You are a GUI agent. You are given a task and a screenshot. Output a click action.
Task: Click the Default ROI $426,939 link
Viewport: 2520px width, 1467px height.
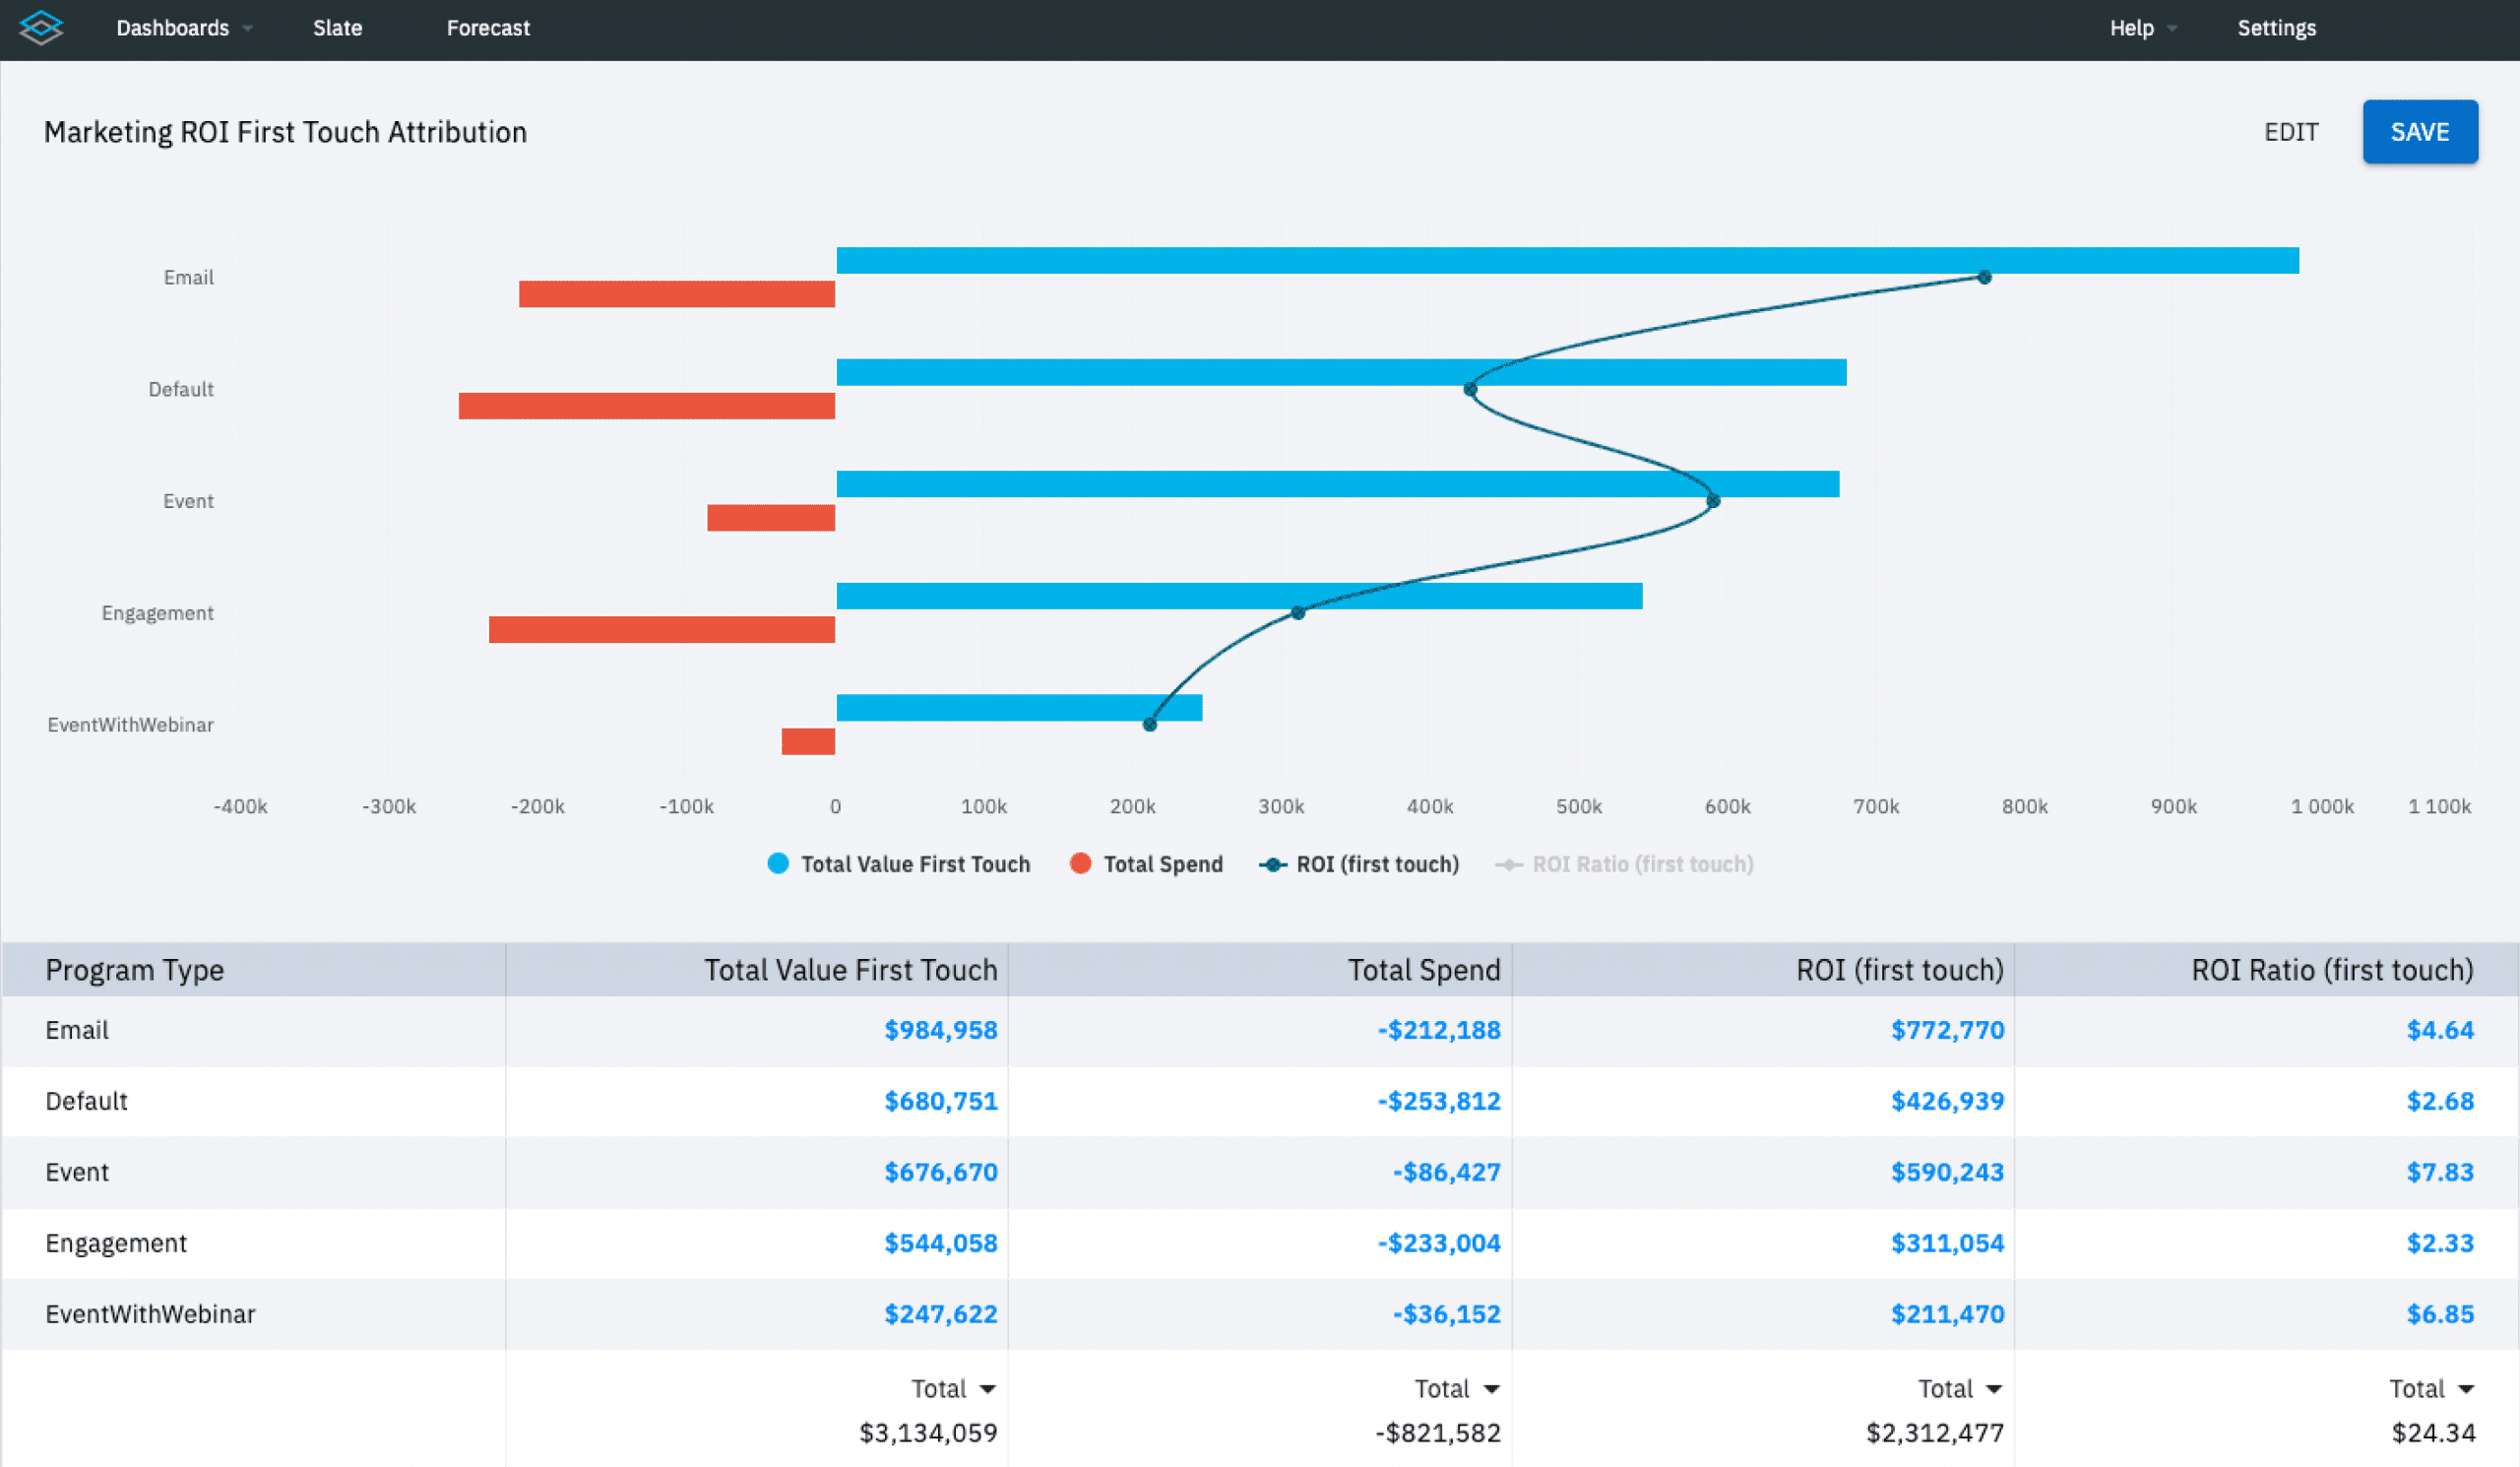coord(1947,1101)
